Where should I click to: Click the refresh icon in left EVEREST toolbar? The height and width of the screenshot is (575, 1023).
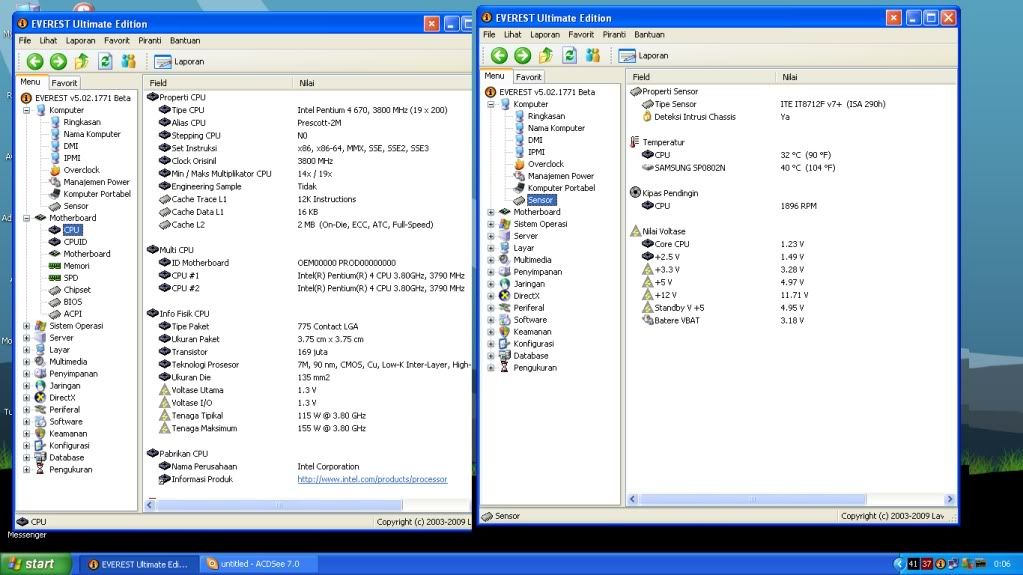pos(105,61)
